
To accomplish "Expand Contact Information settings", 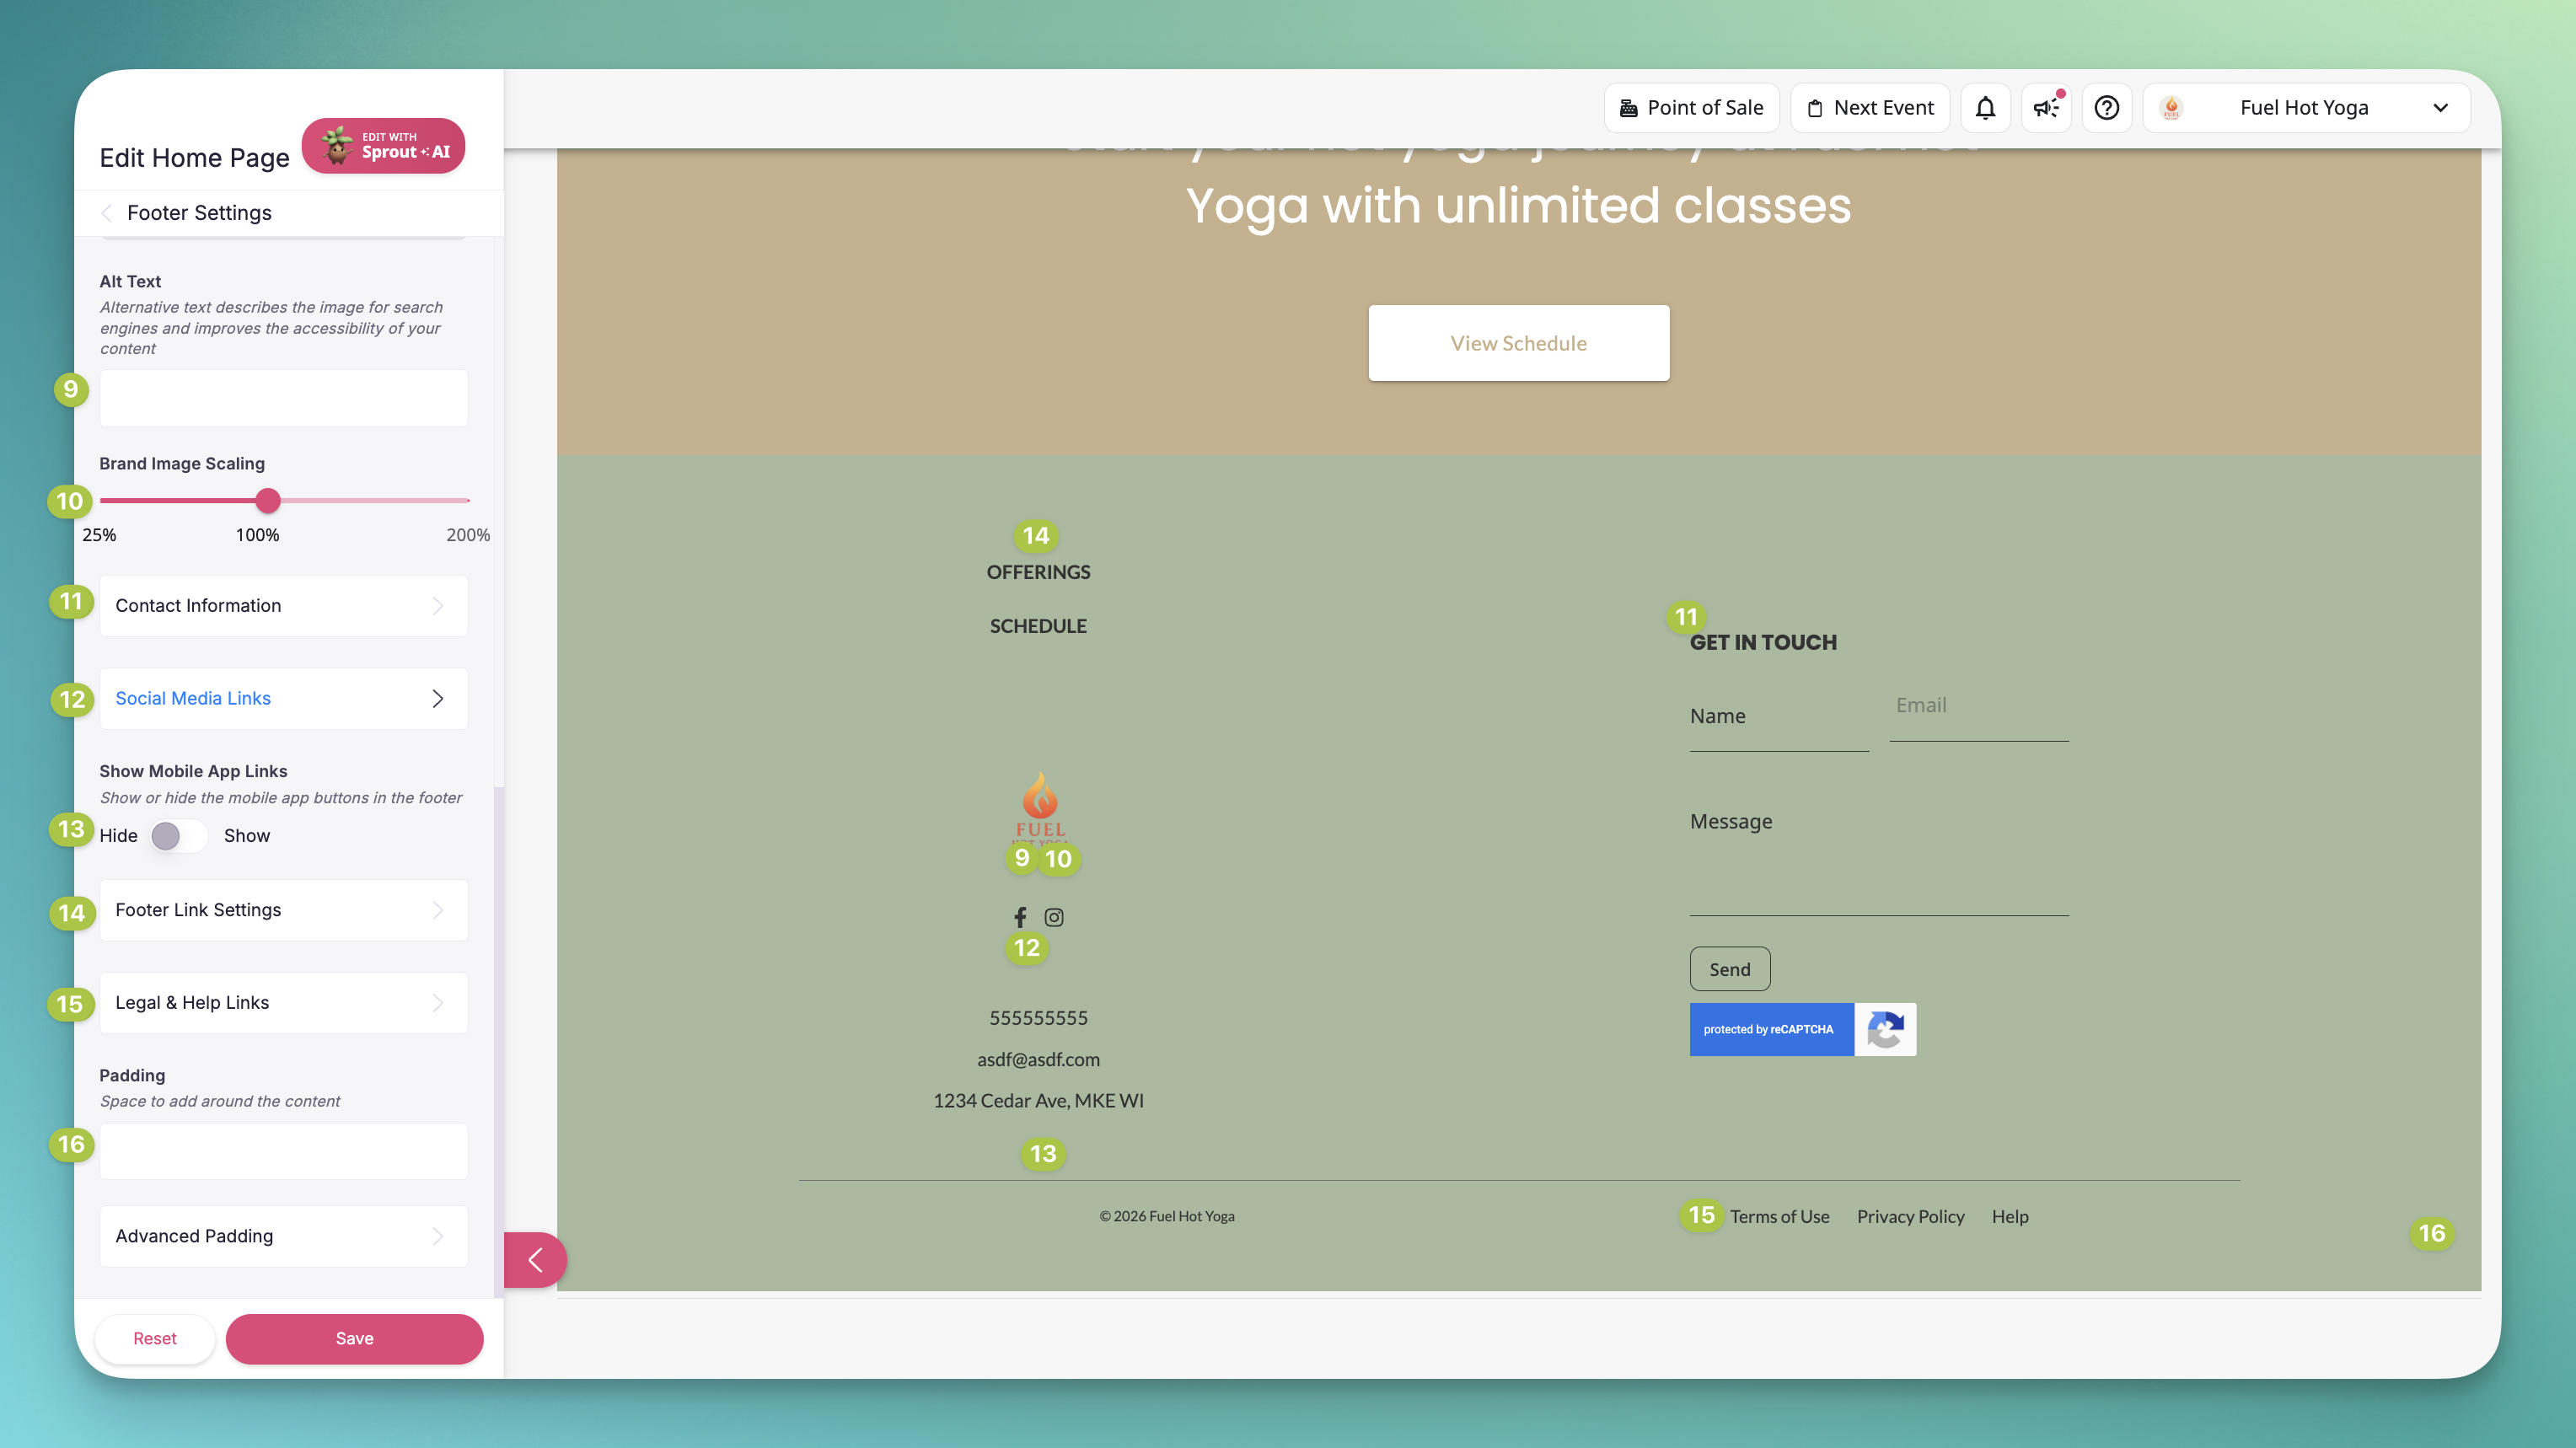I will pos(284,606).
